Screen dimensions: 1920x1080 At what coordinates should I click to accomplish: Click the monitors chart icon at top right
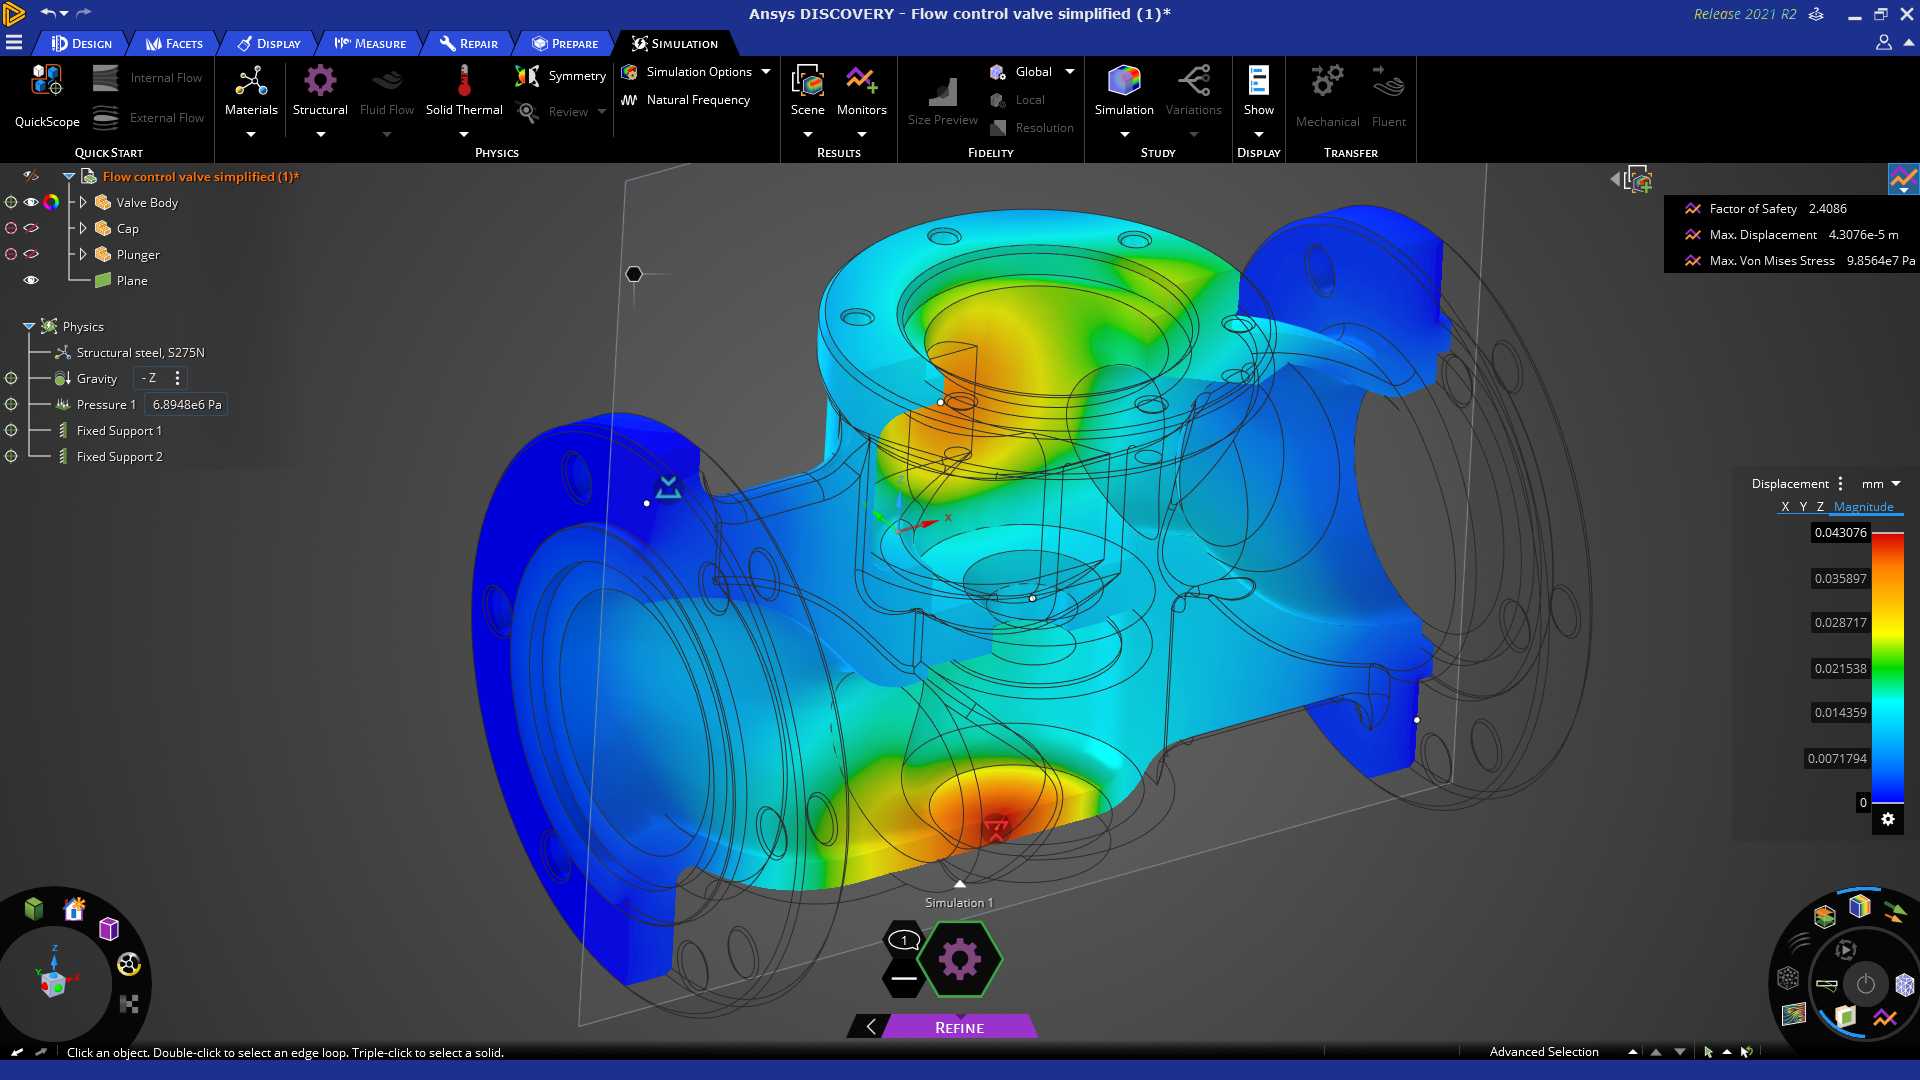click(1903, 179)
